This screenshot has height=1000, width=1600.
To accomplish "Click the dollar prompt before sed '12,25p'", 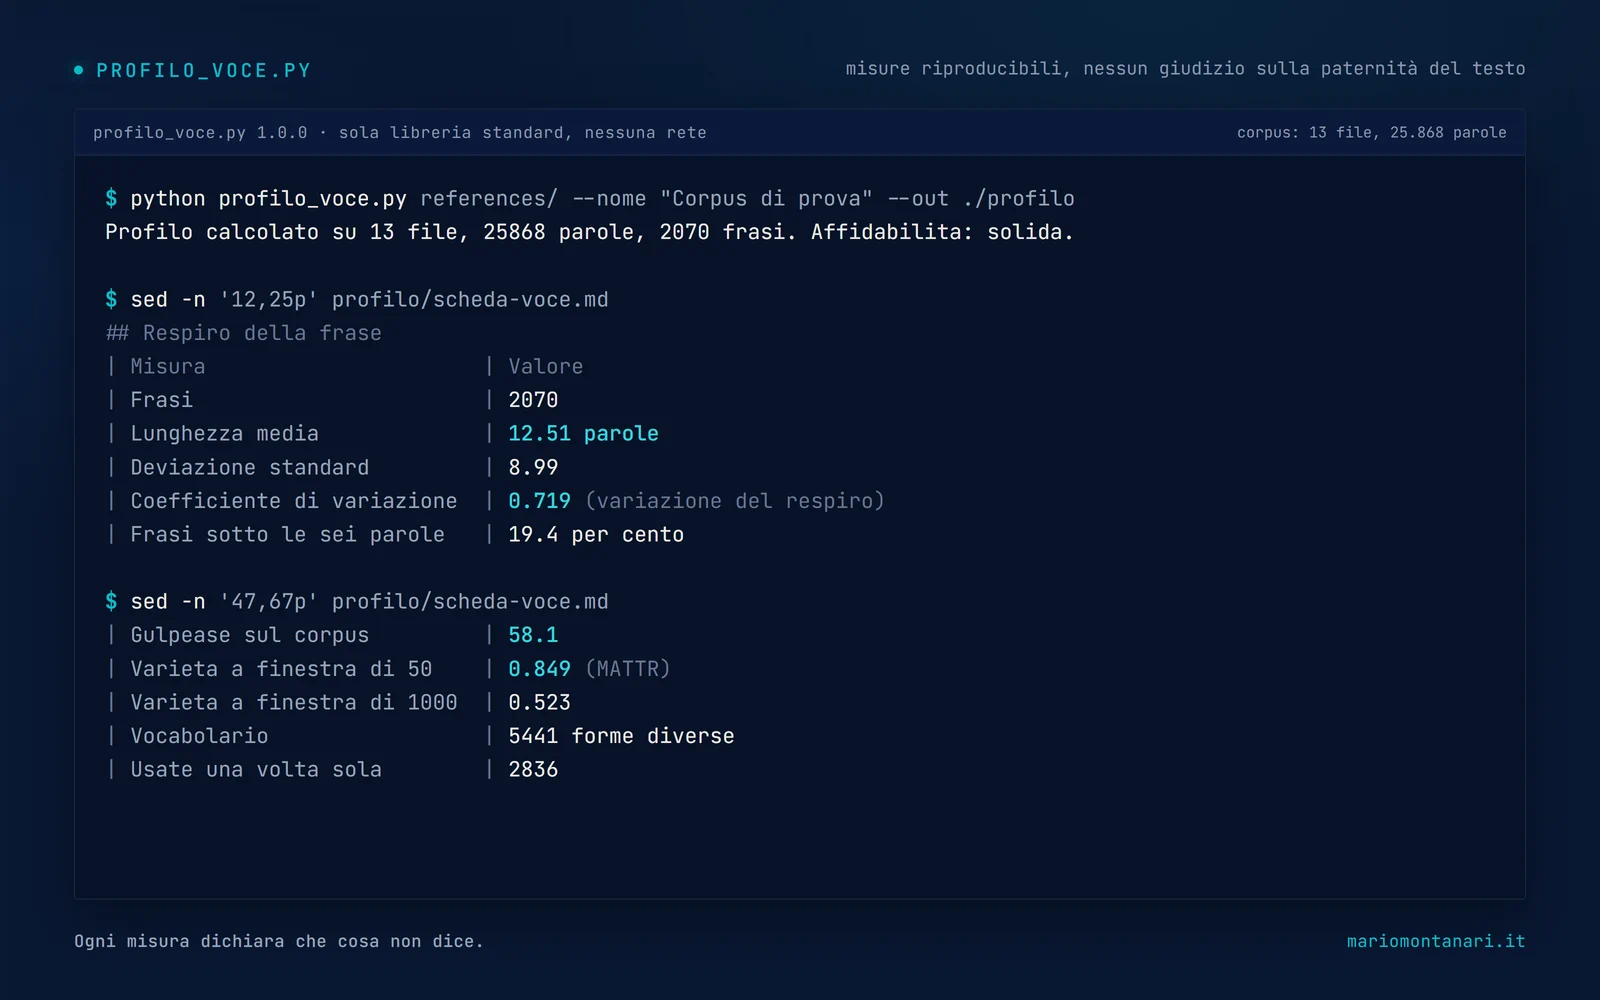I will [x=111, y=299].
